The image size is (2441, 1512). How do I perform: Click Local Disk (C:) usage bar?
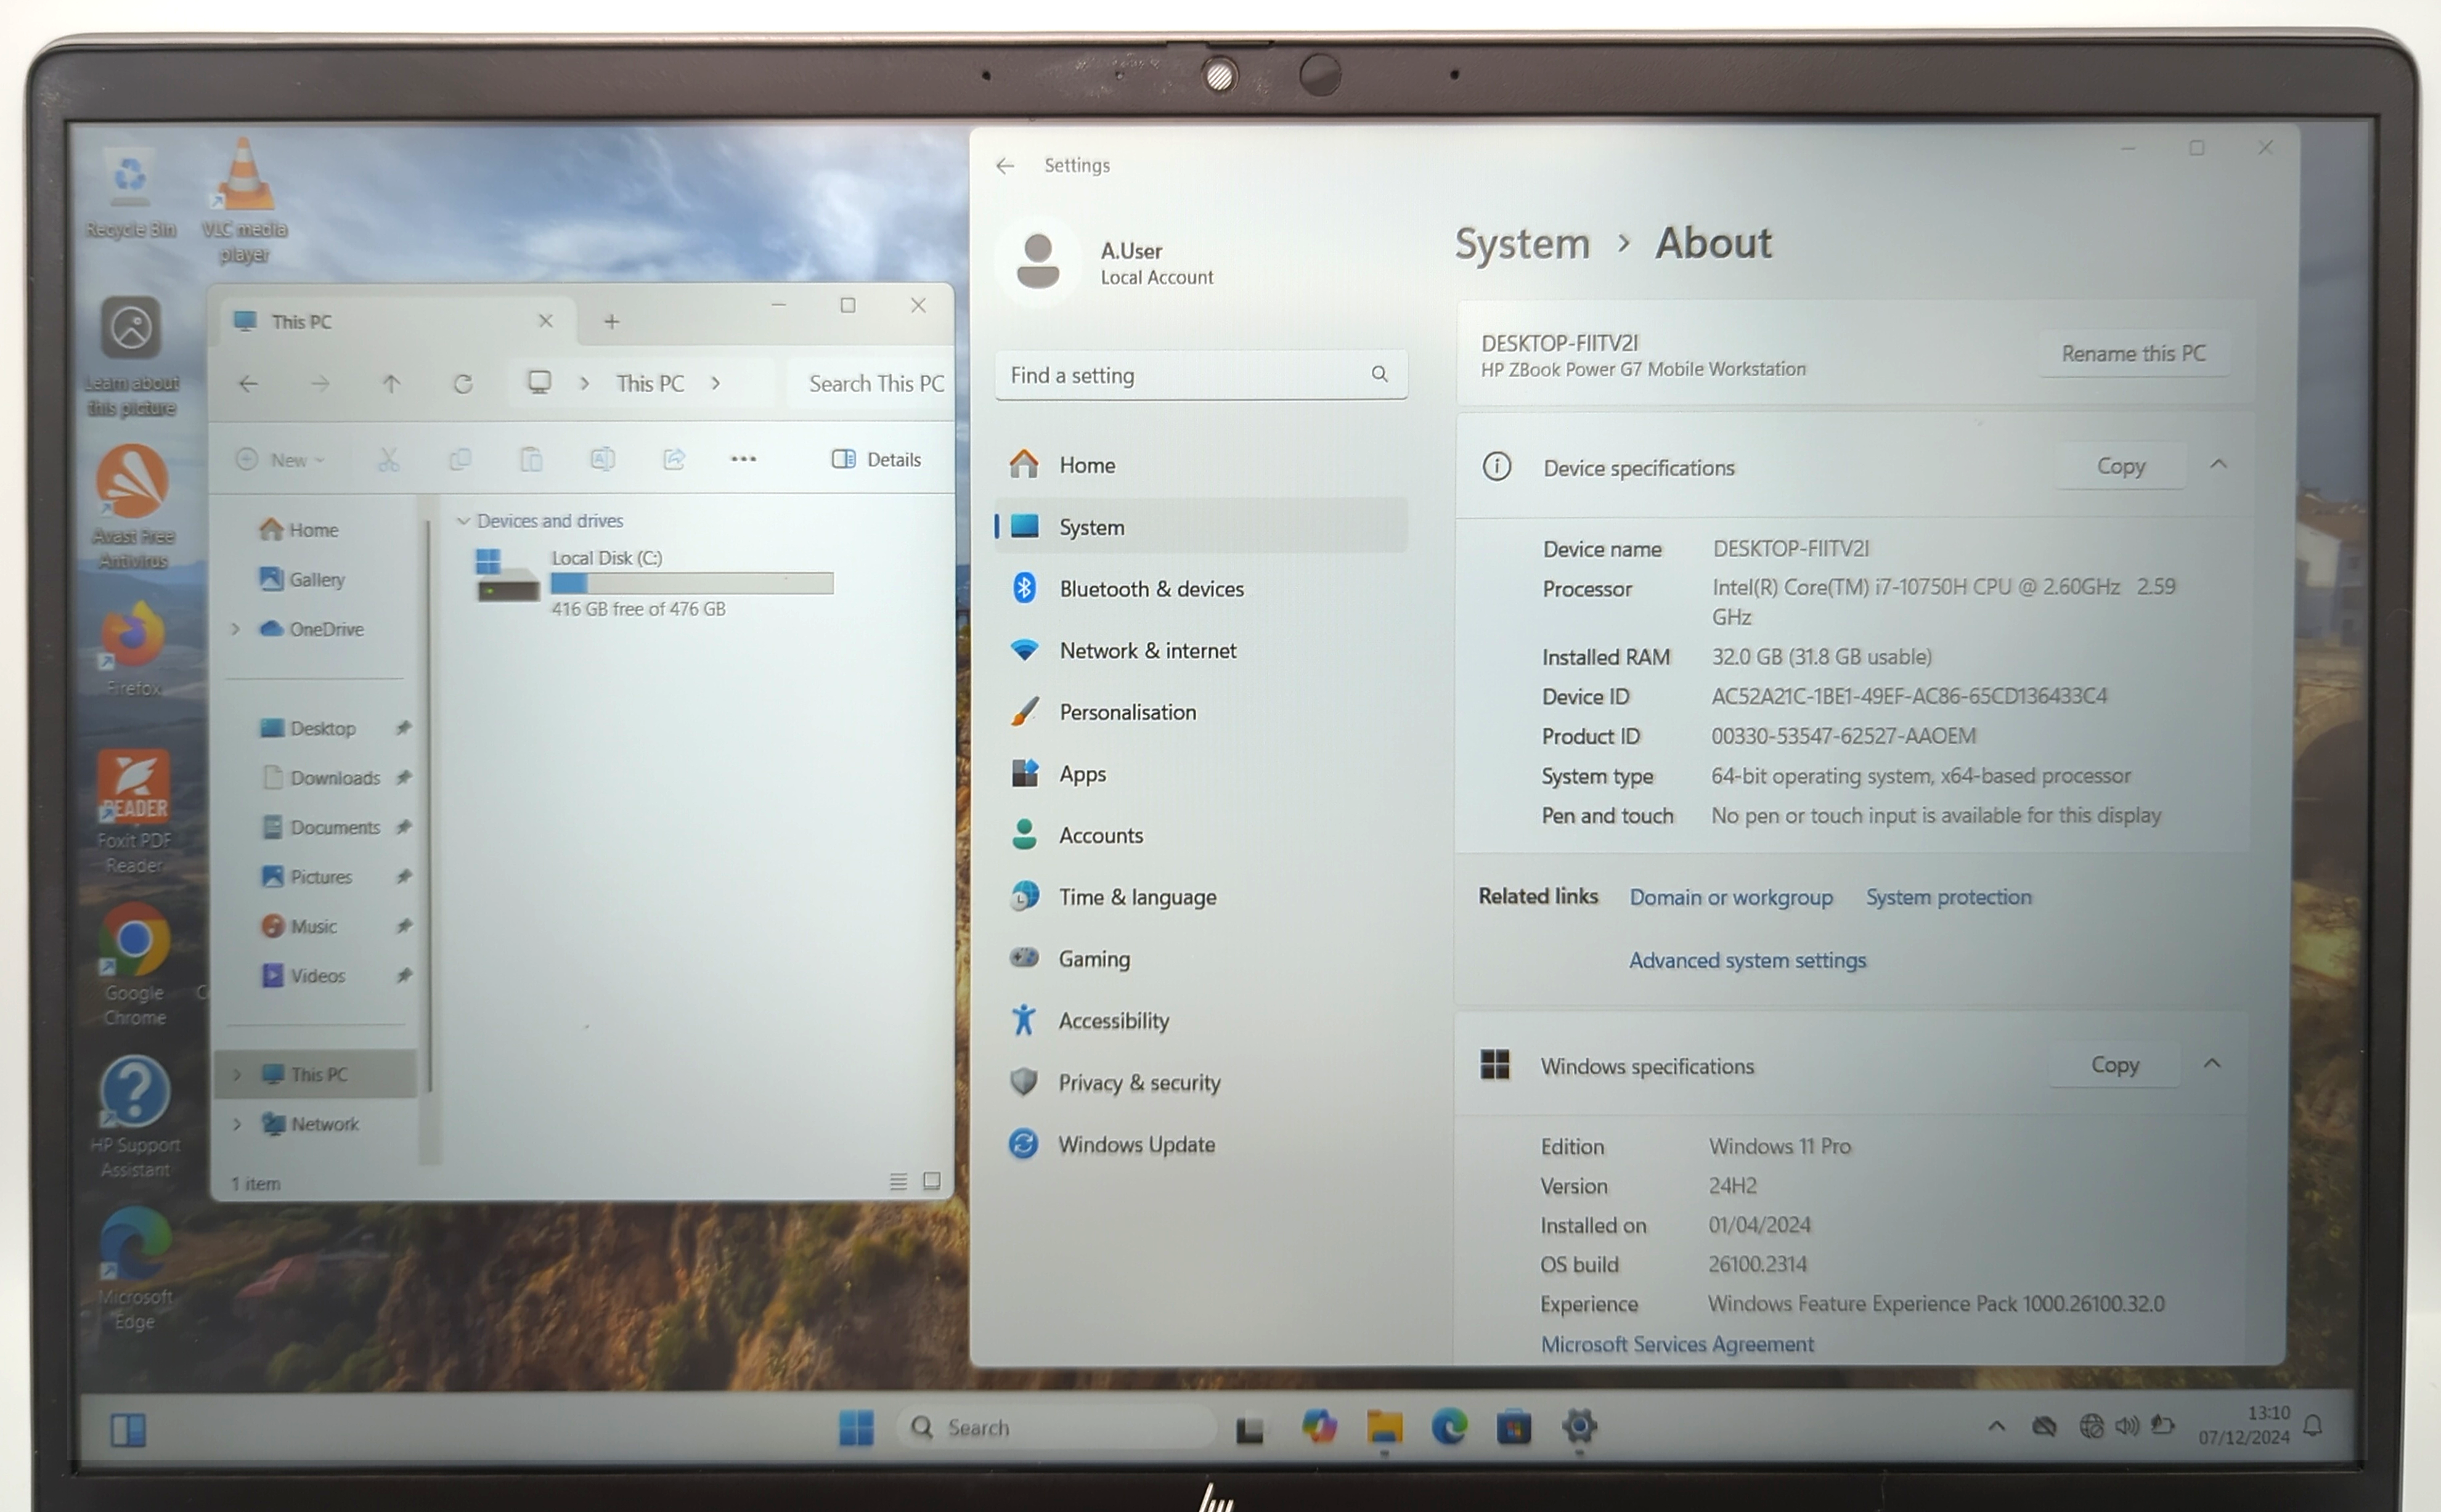tap(692, 583)
